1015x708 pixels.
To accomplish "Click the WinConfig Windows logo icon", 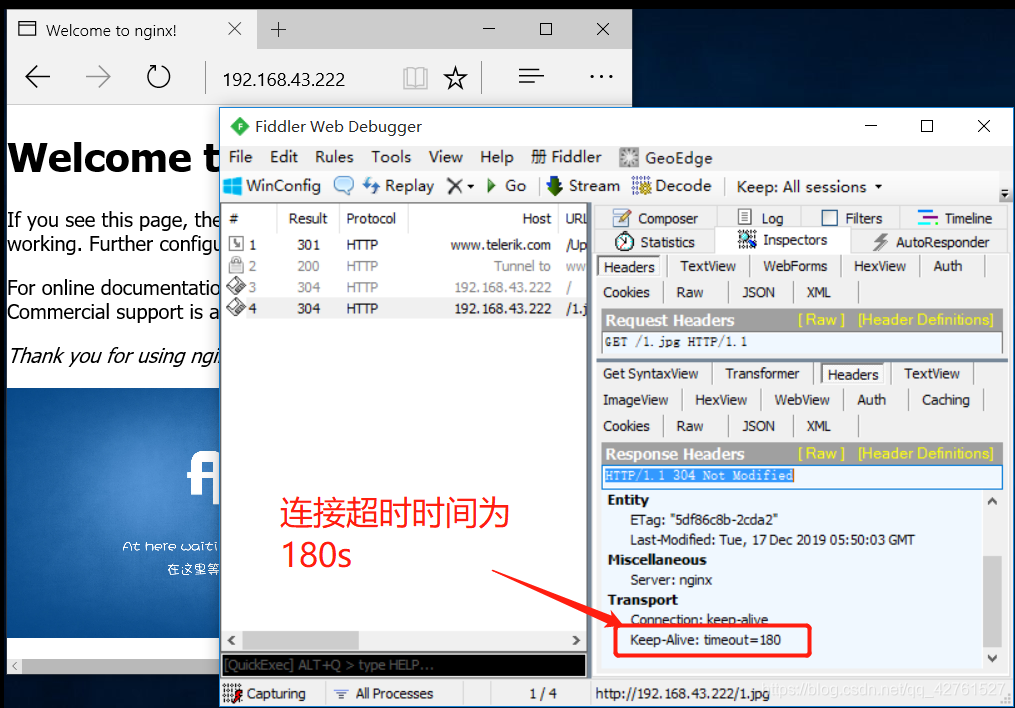I will pos(232,186).
